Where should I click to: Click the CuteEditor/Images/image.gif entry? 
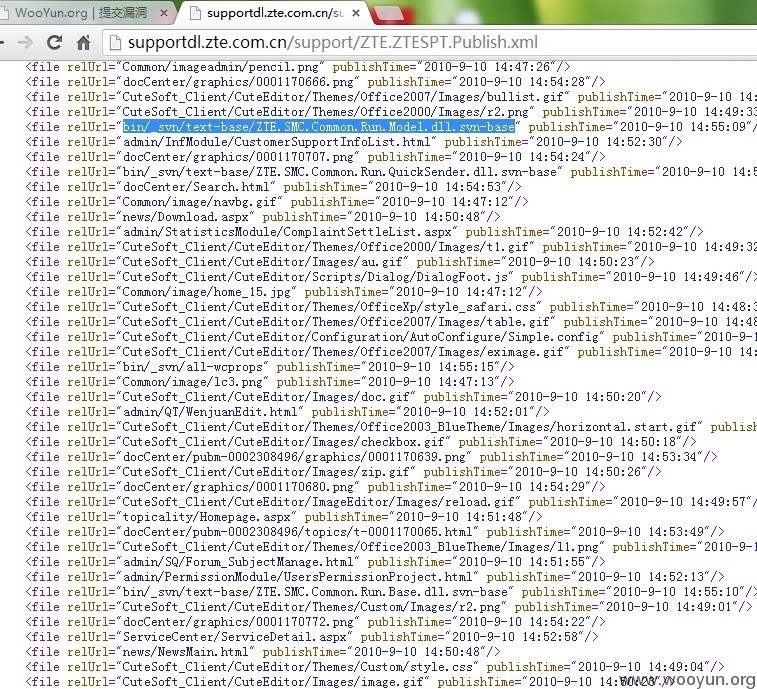(350, 681)
